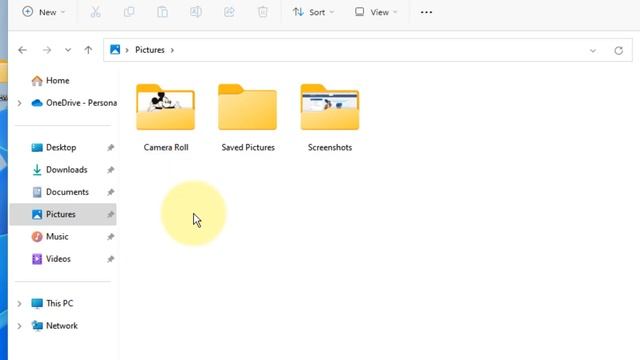Click the Cut scissors icon
The height and width of the screenshot is (360, 640).
click(x=96, y=12)
